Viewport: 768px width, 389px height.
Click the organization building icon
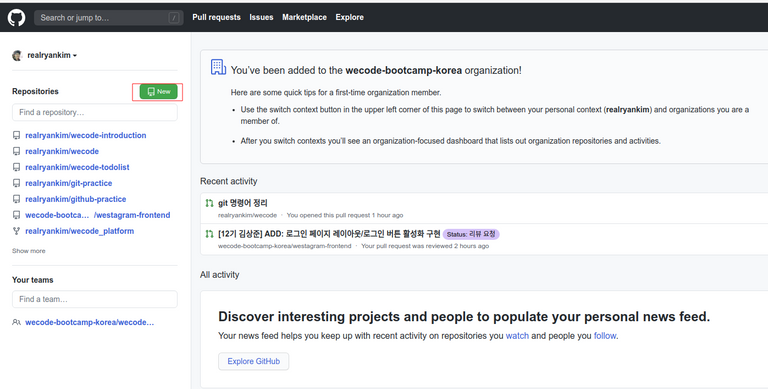click(x=218, y=67)
